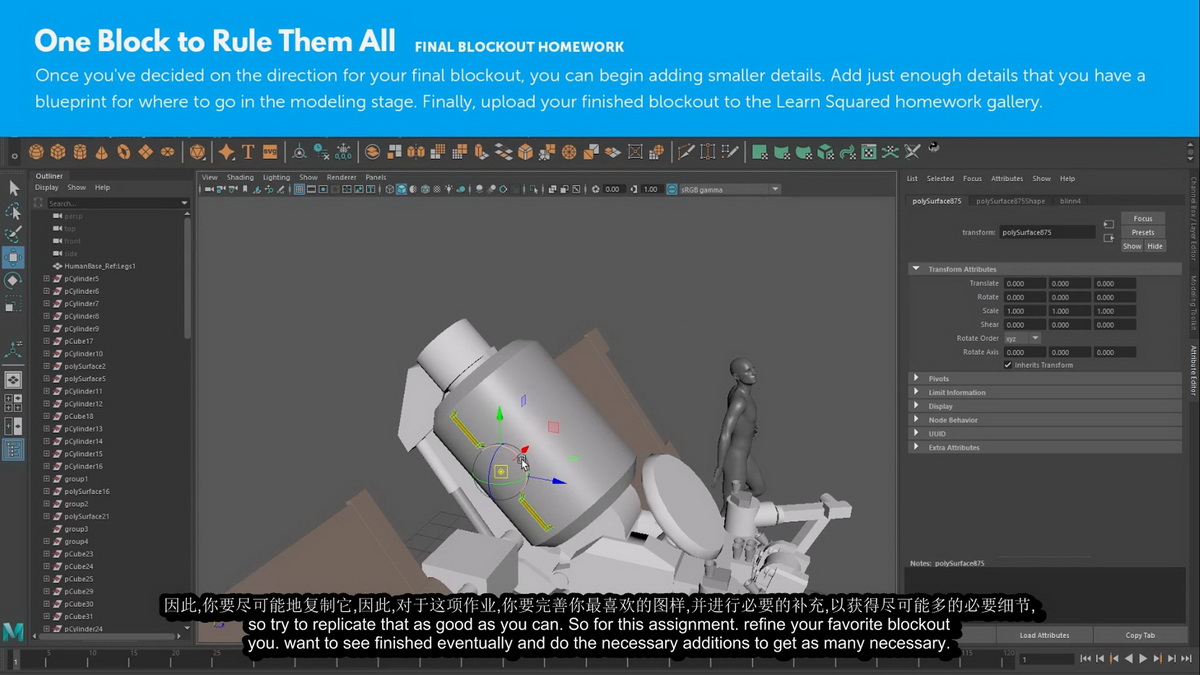Create a polygon cone from shelf
The width and height of the screenshot is (1200, 675).
(x=102, y=152)
